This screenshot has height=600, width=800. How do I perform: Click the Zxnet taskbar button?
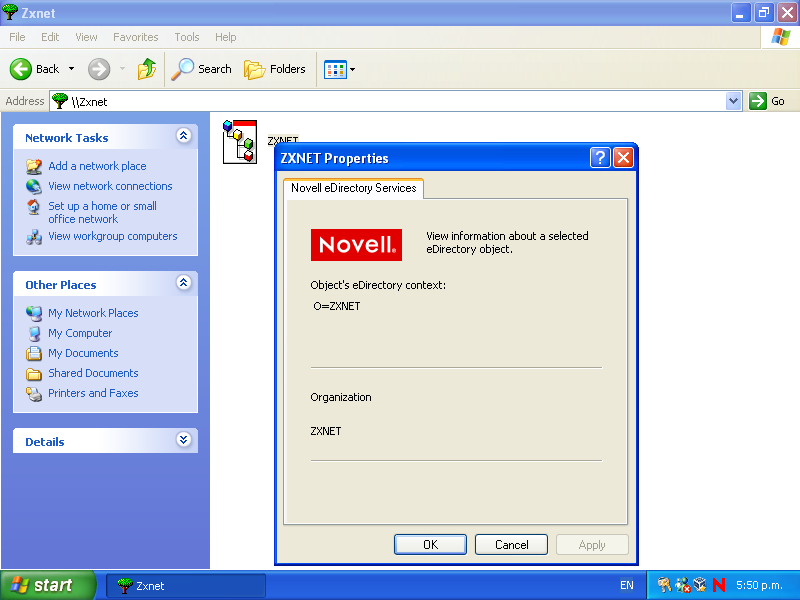186,586
